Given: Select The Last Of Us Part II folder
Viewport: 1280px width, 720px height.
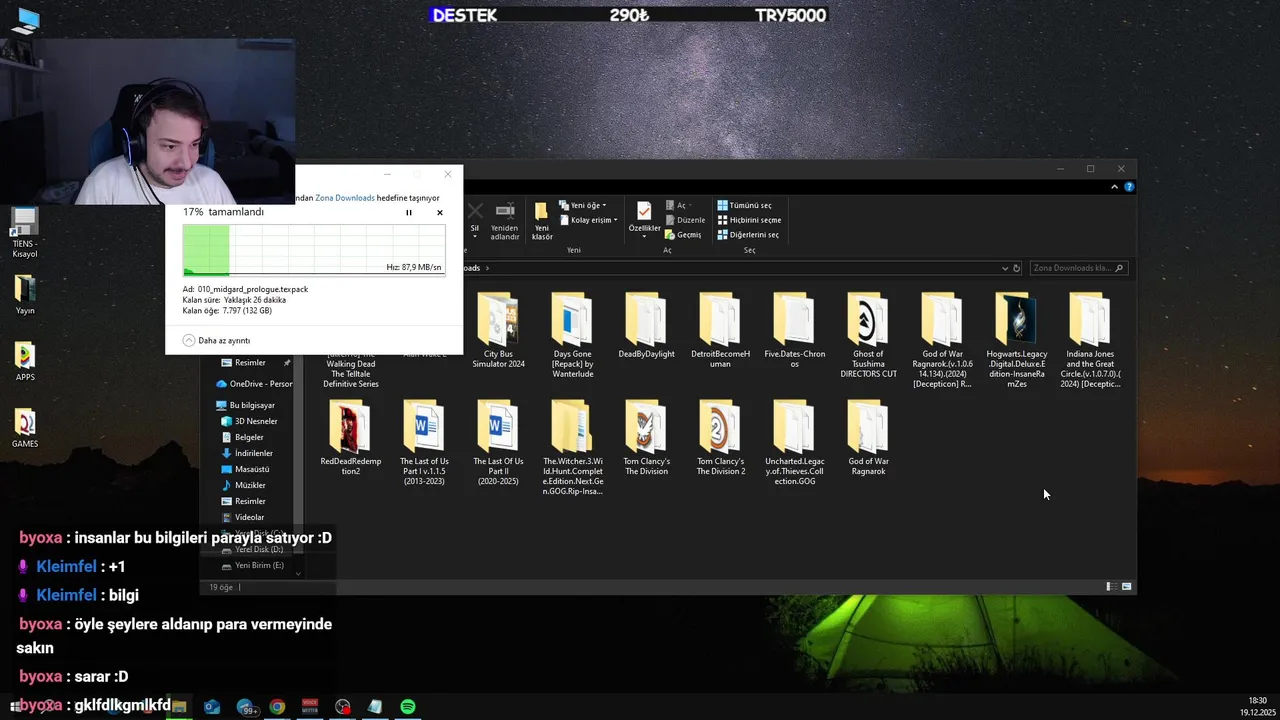Looking at the screenshot, I should pyautogui.click(x=498, y=443).
